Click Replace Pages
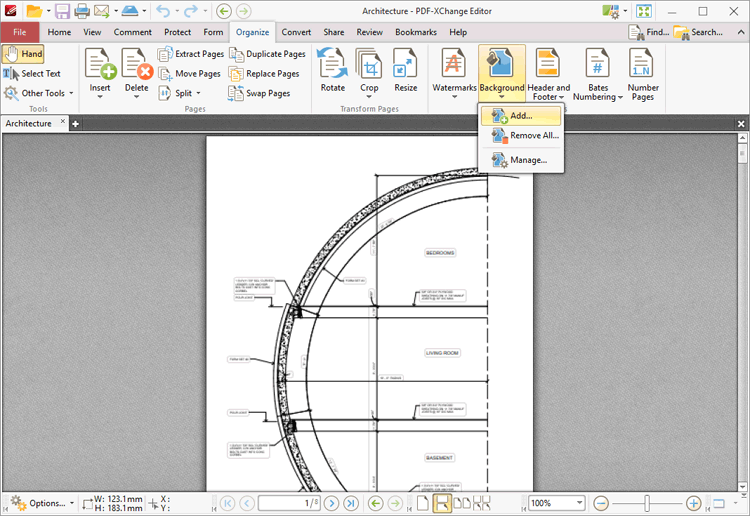The height and width of the screenshot is (516, 750). [264, 74]
